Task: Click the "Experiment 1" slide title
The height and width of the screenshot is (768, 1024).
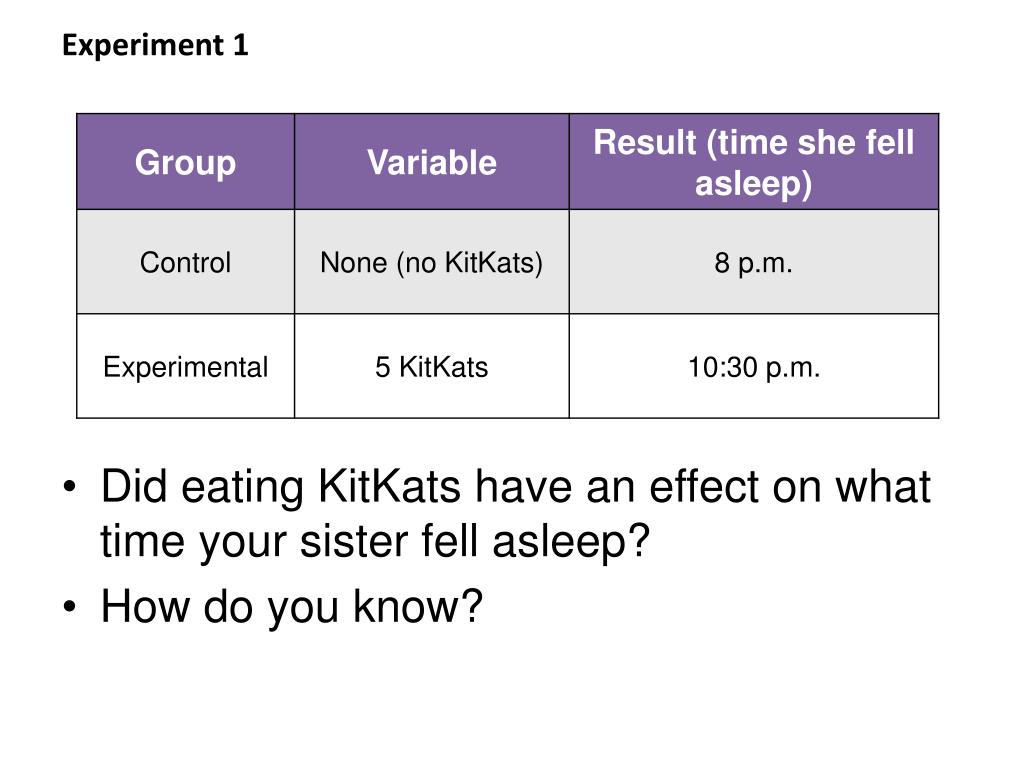Action: point(155,46)
